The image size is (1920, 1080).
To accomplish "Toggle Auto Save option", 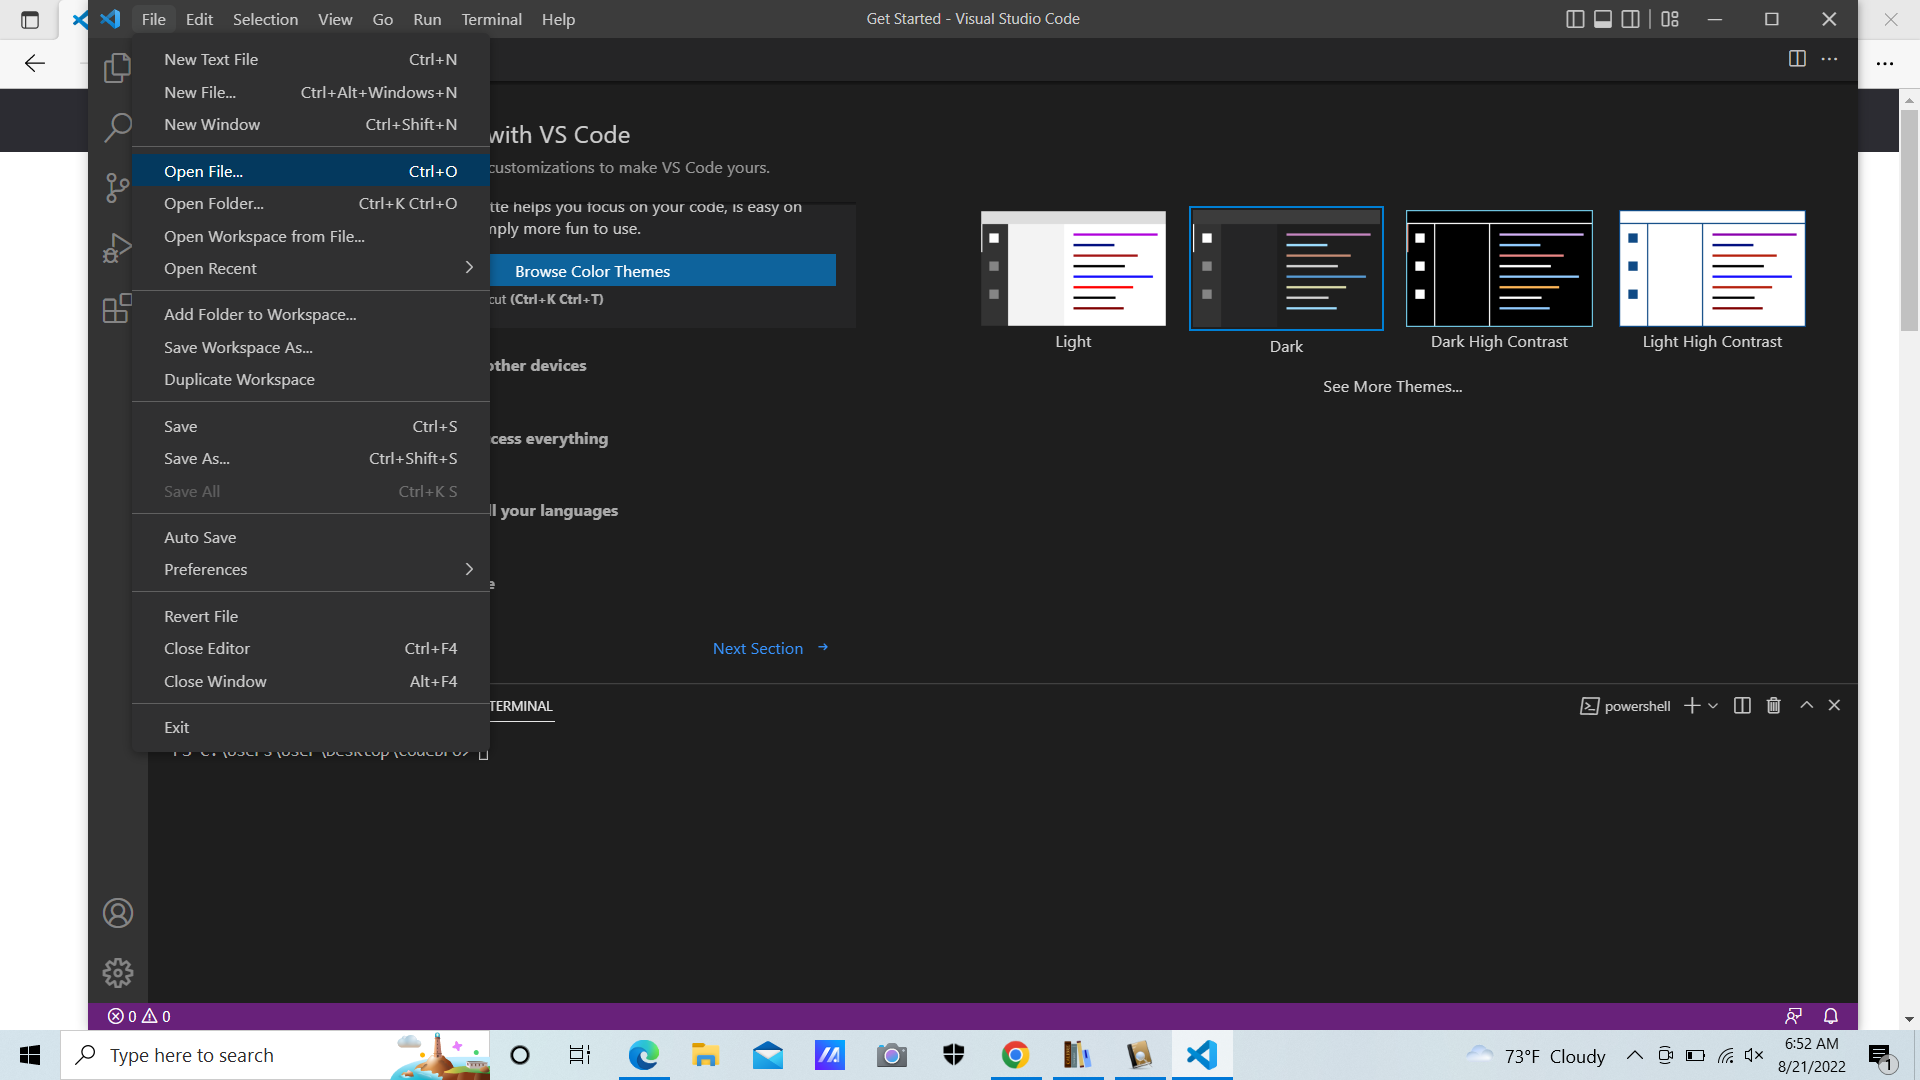I will coord(310,537).
